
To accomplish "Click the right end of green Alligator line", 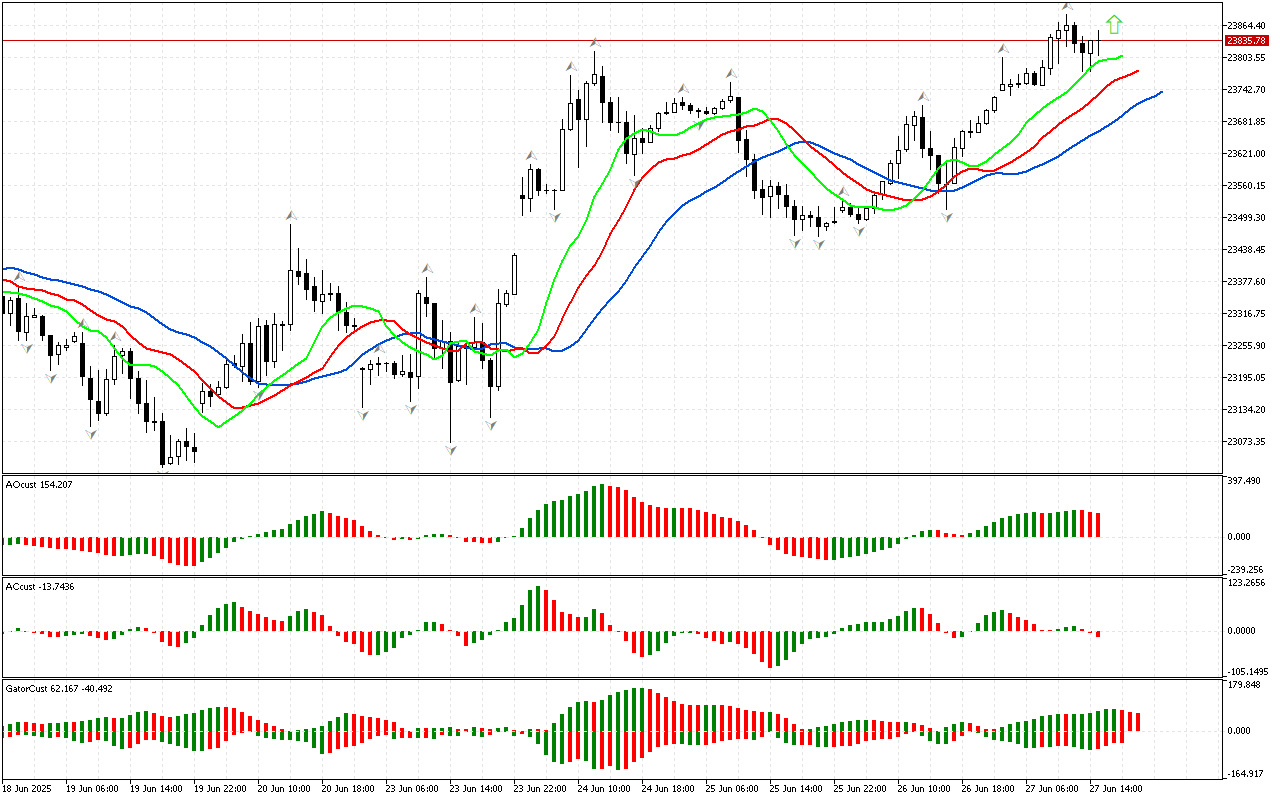I will (x=1121, y=57).
